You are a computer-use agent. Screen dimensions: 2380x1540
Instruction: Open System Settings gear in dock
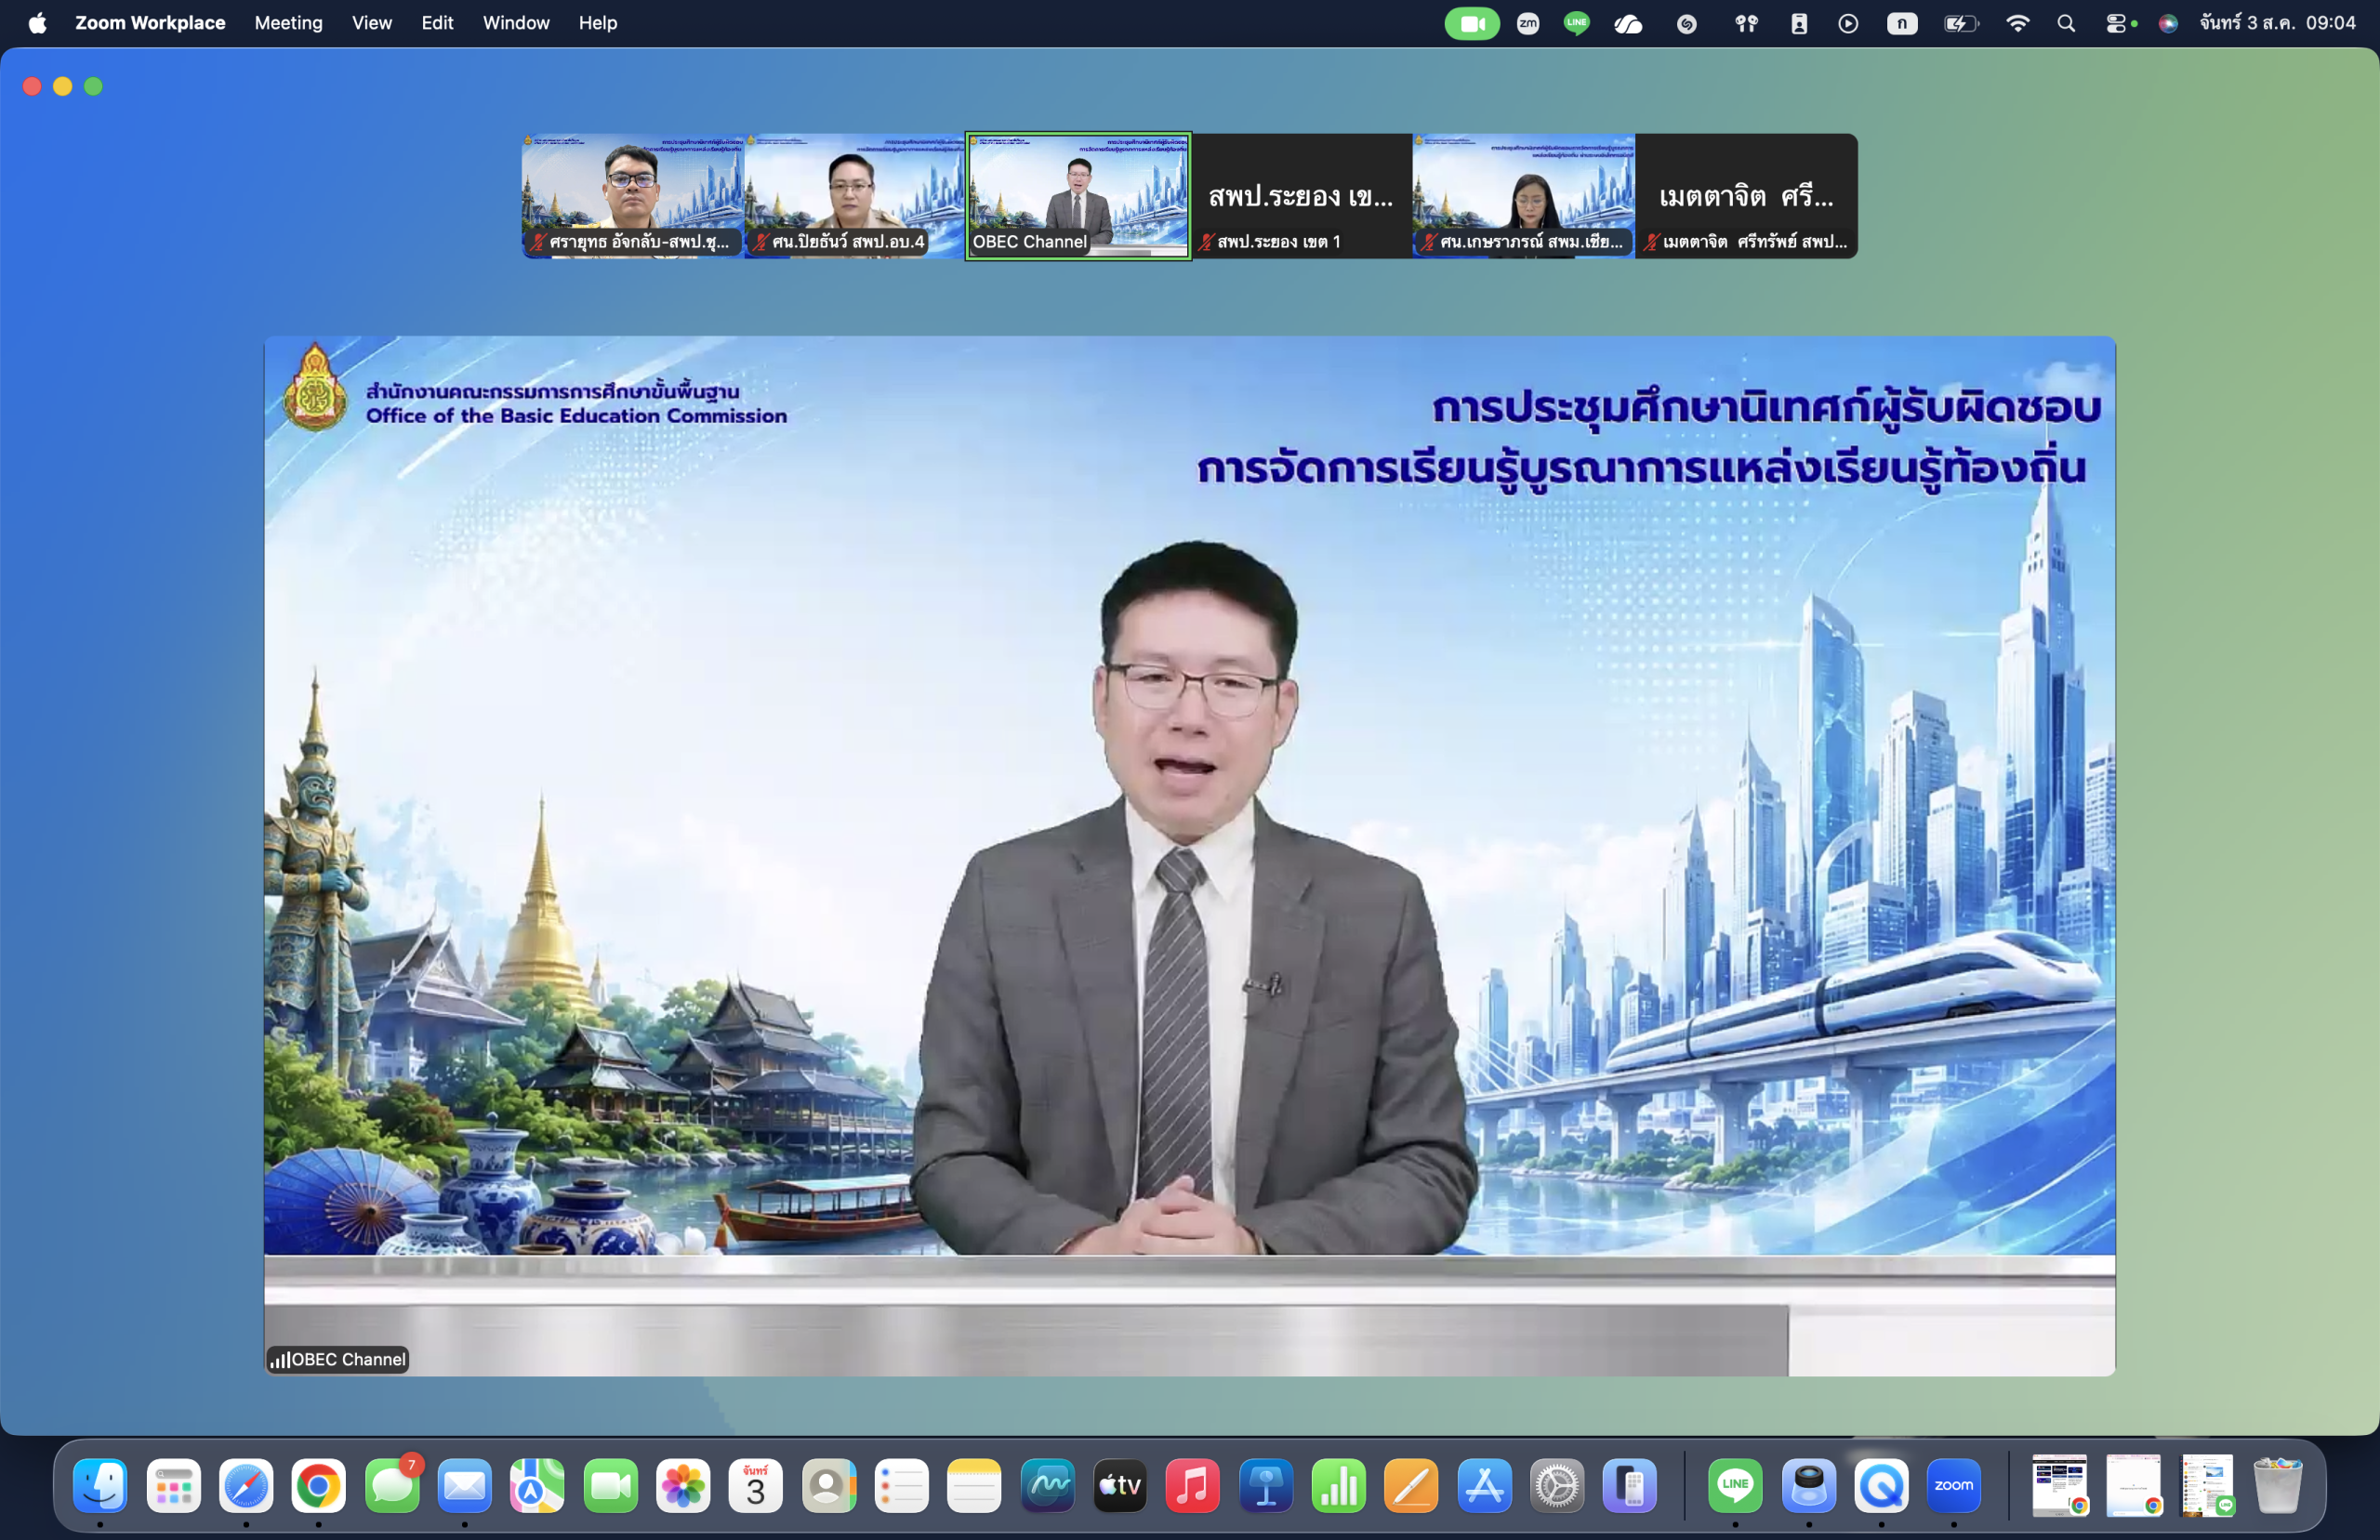[1557, 1485]
